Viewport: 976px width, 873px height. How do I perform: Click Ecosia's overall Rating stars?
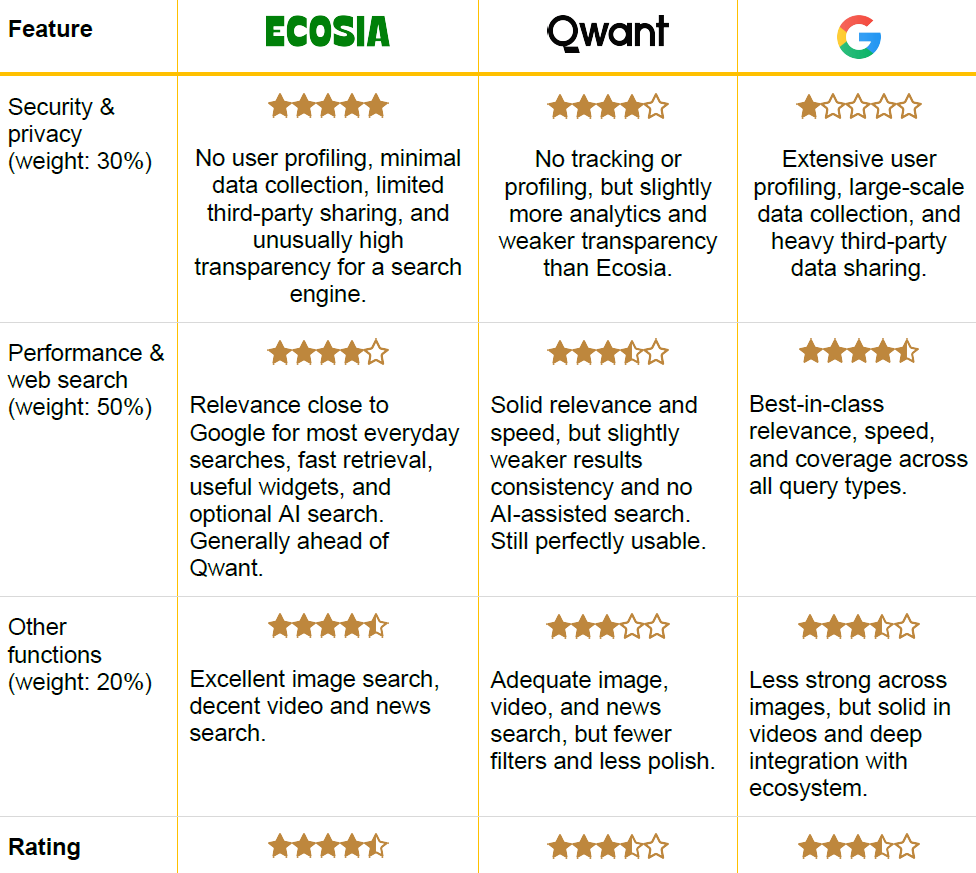coord(327,846)
